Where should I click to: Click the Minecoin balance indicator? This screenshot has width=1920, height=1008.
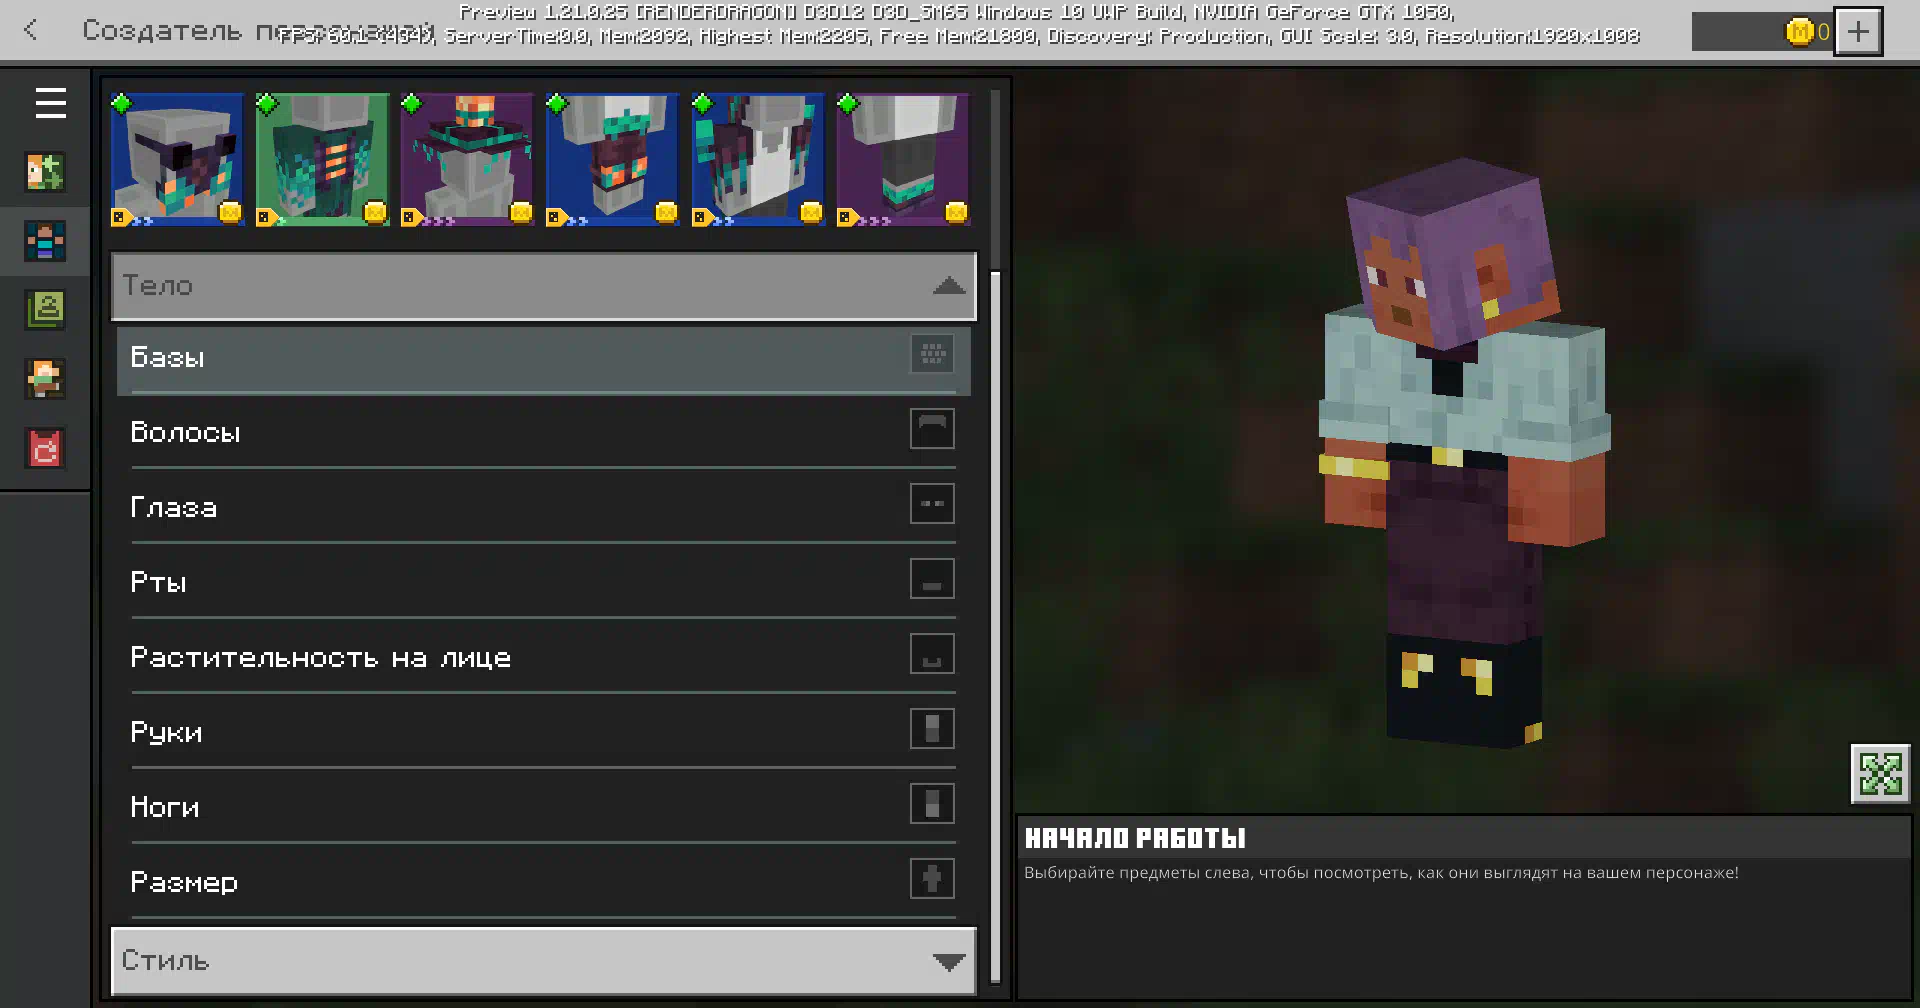click(x=1762, y=32)
